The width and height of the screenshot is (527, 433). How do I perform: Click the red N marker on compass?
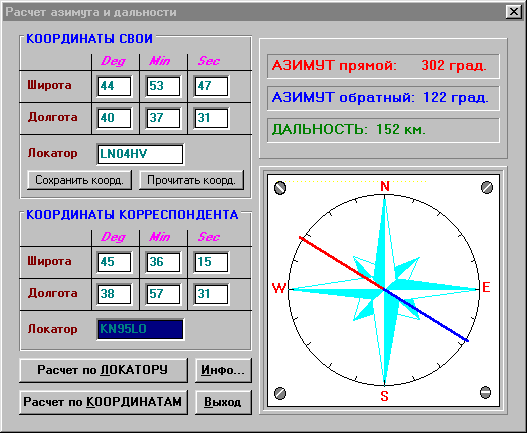(x=385, y=186)
